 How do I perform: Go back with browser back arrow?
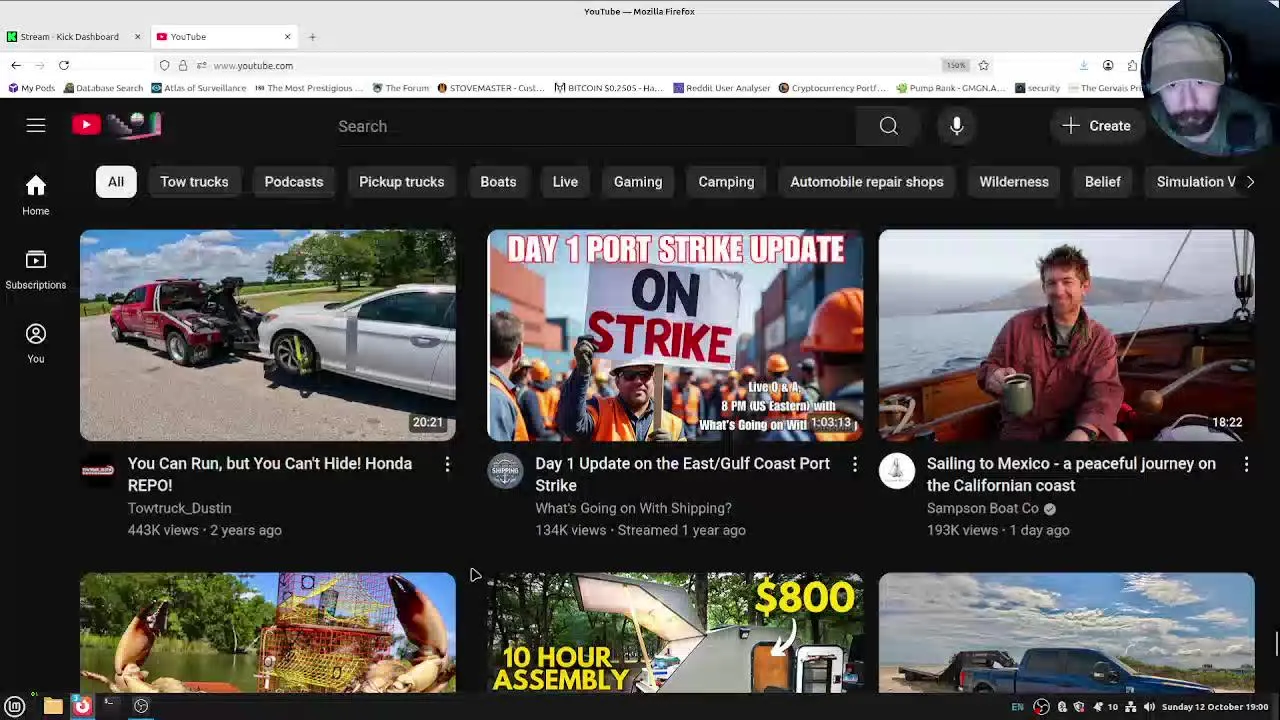click(16, 65)
